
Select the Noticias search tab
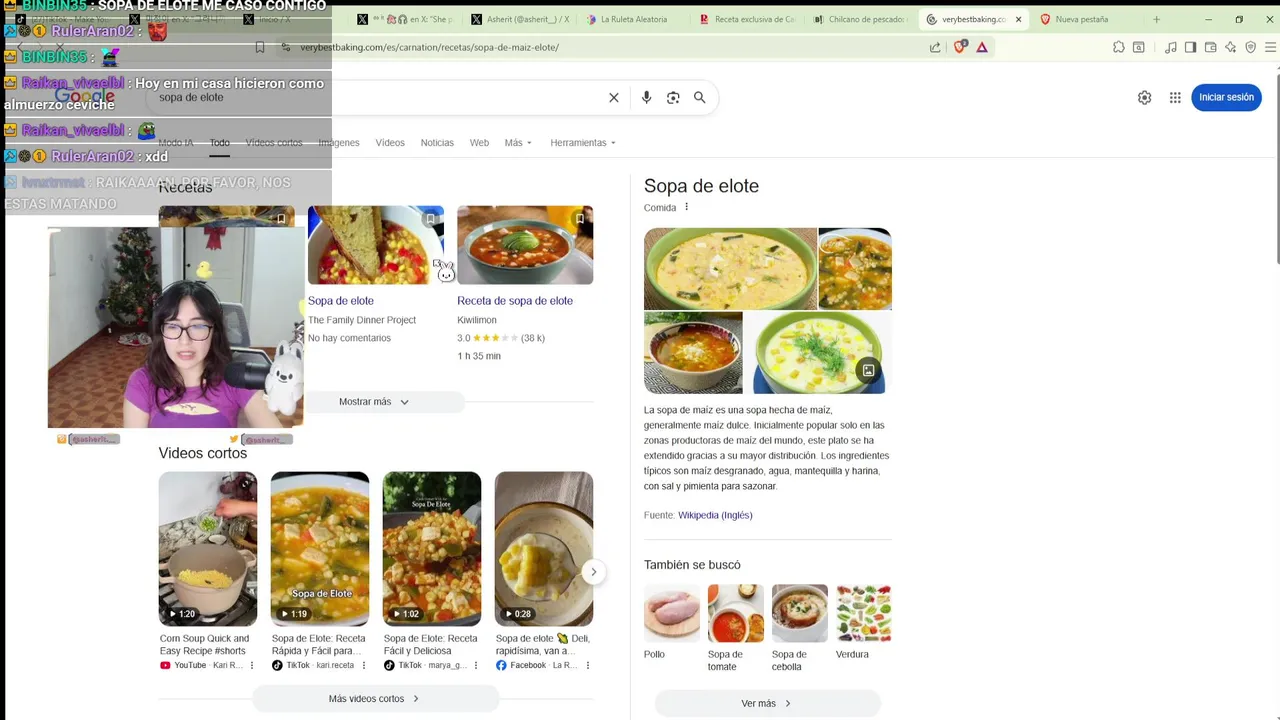pos(437,143)
